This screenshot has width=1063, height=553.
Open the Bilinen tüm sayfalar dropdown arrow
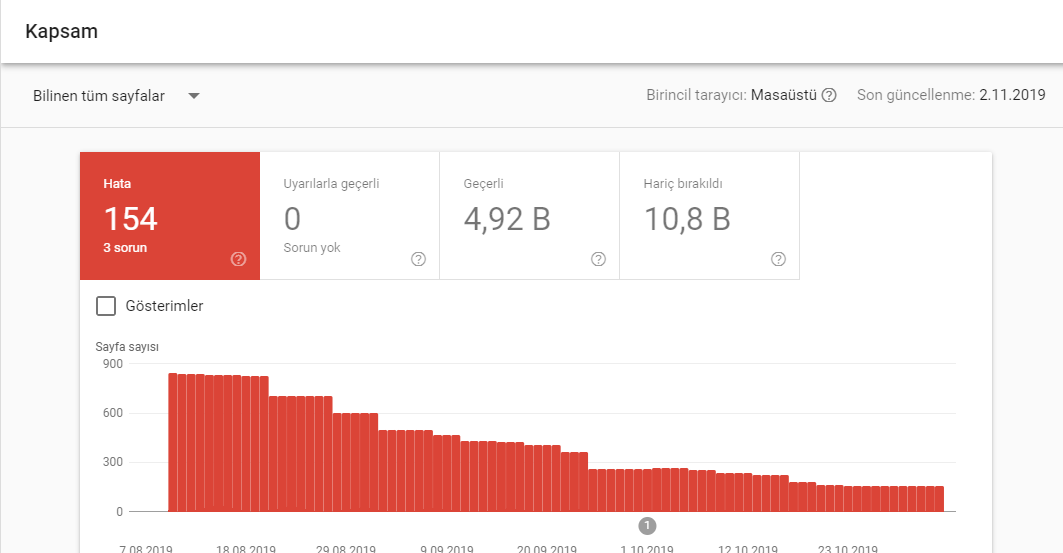(x=194, y=96)
